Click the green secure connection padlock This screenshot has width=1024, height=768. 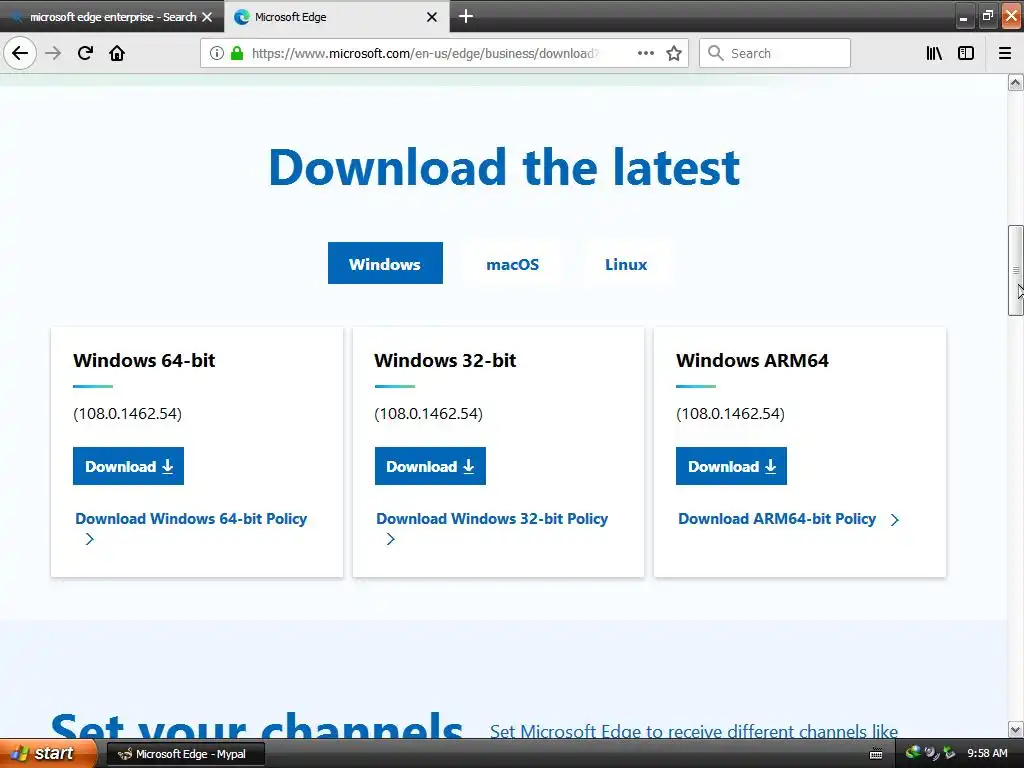pos(237,54)
